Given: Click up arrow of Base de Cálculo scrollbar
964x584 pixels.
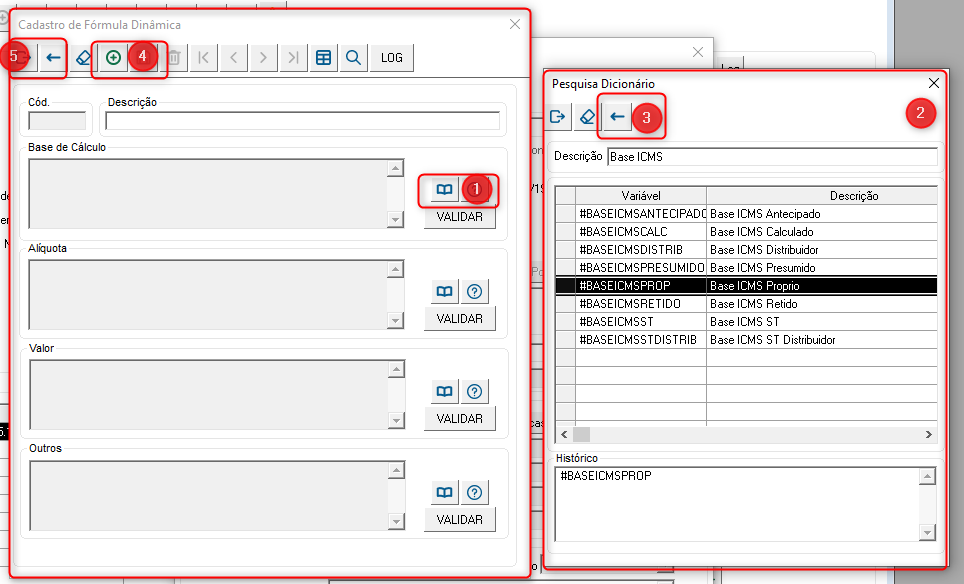Looking at the screenshot, I should point(396,168).
